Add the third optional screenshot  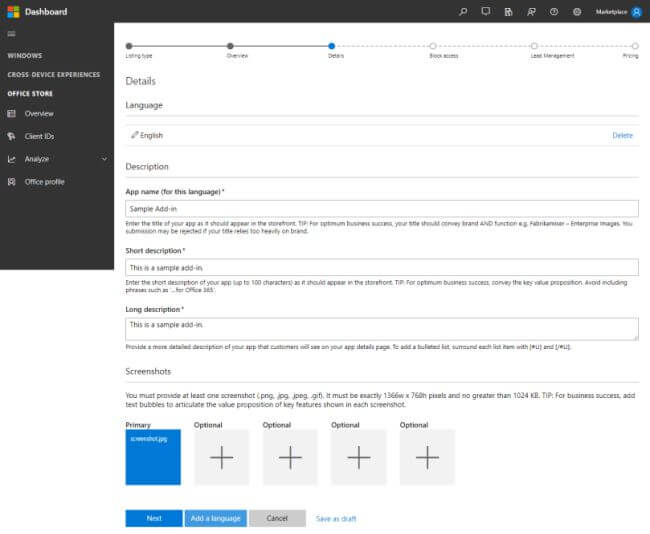359,457
